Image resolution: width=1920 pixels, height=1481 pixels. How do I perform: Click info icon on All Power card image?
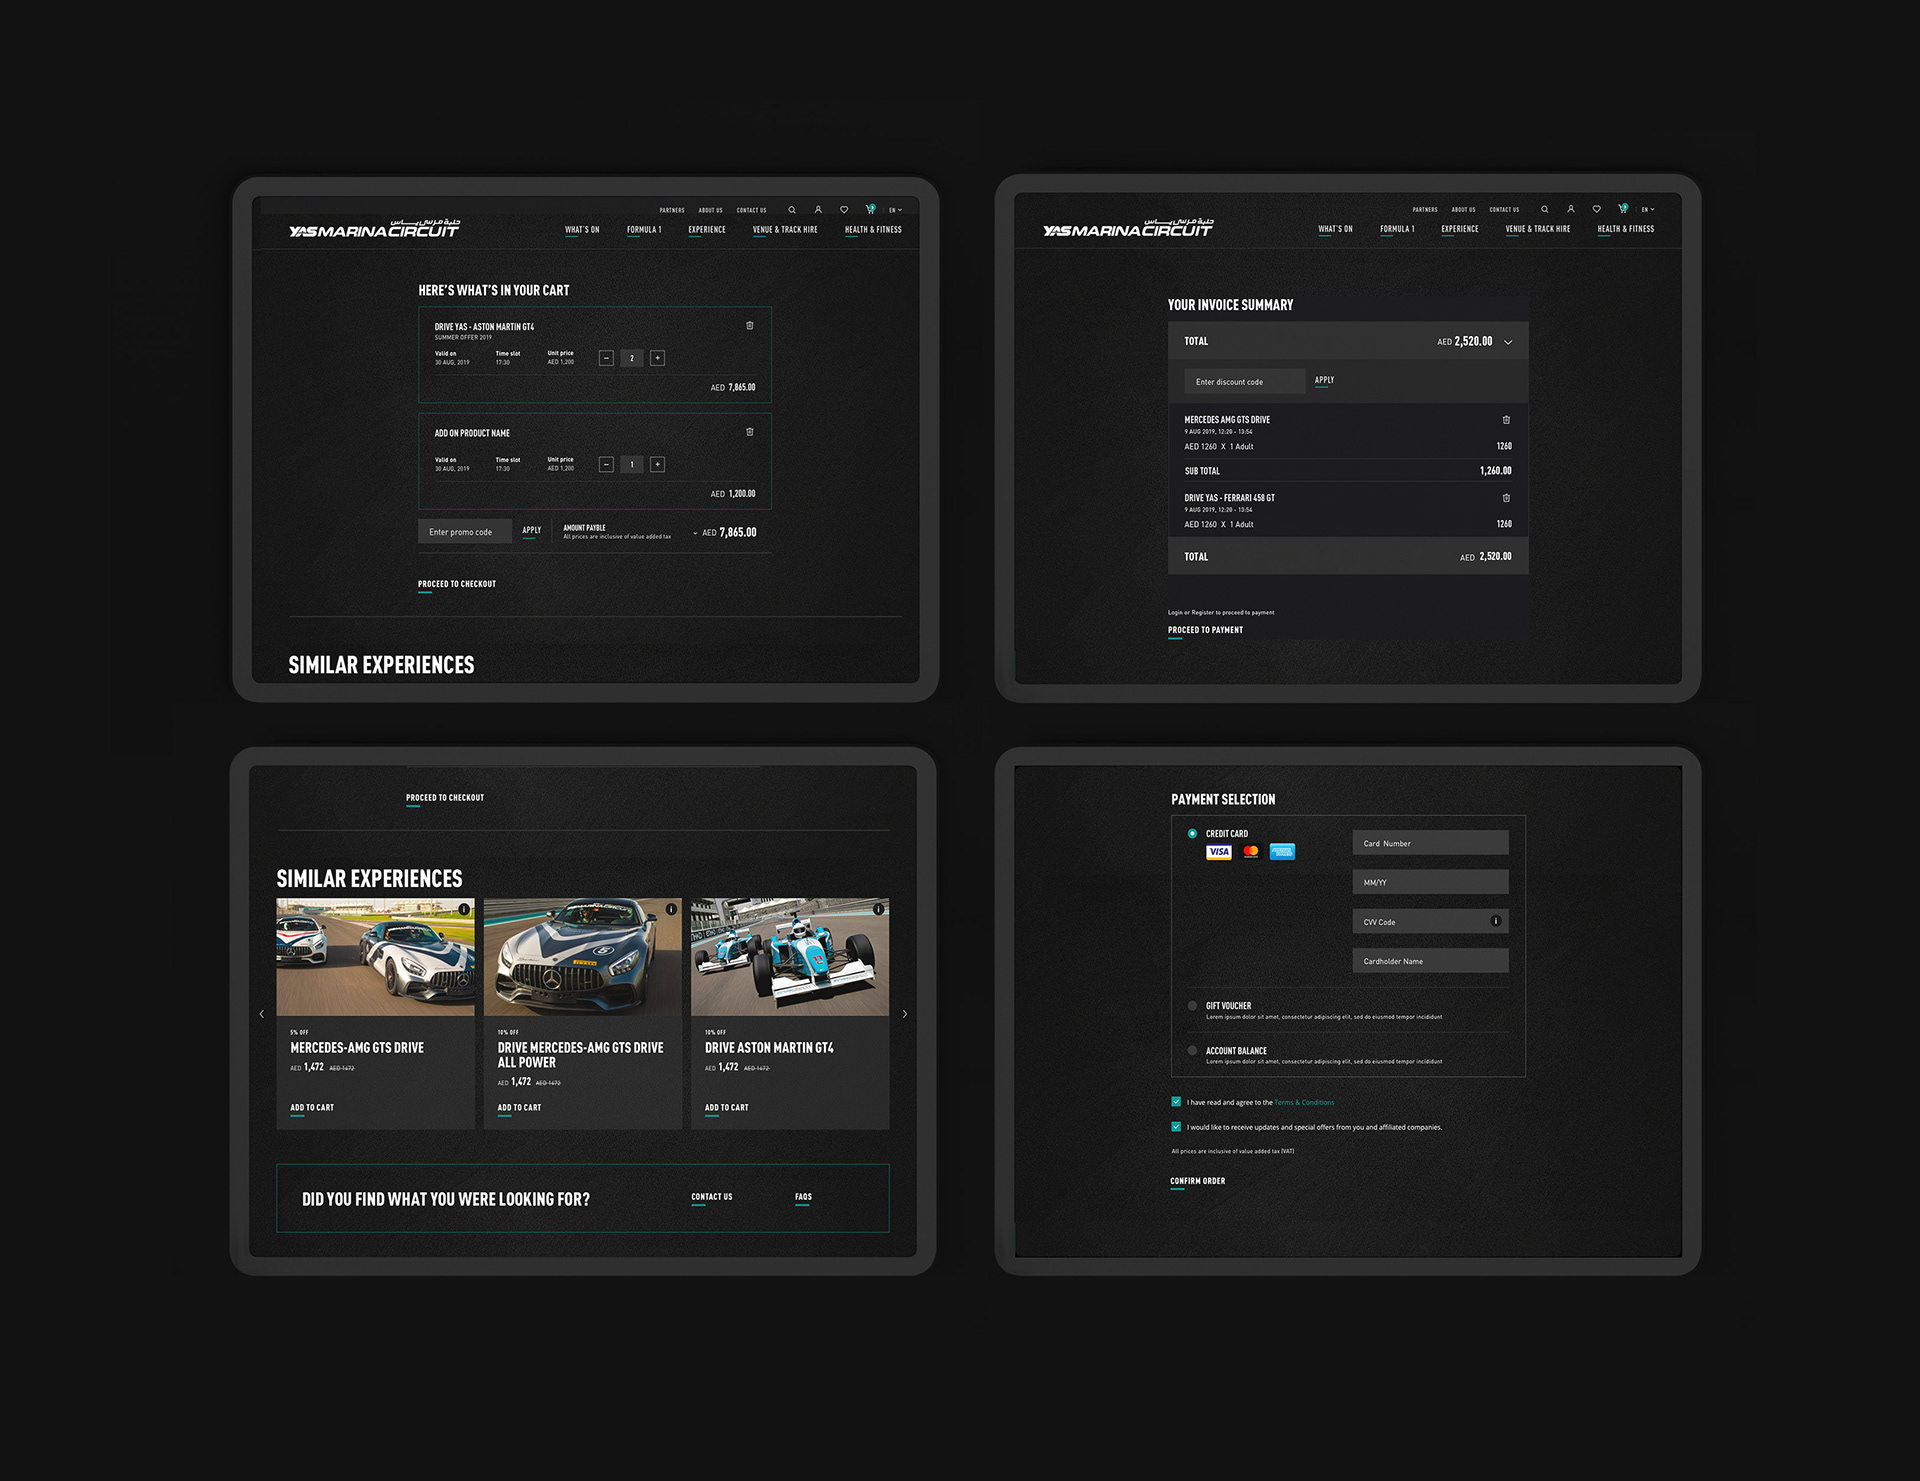[671, 909]
